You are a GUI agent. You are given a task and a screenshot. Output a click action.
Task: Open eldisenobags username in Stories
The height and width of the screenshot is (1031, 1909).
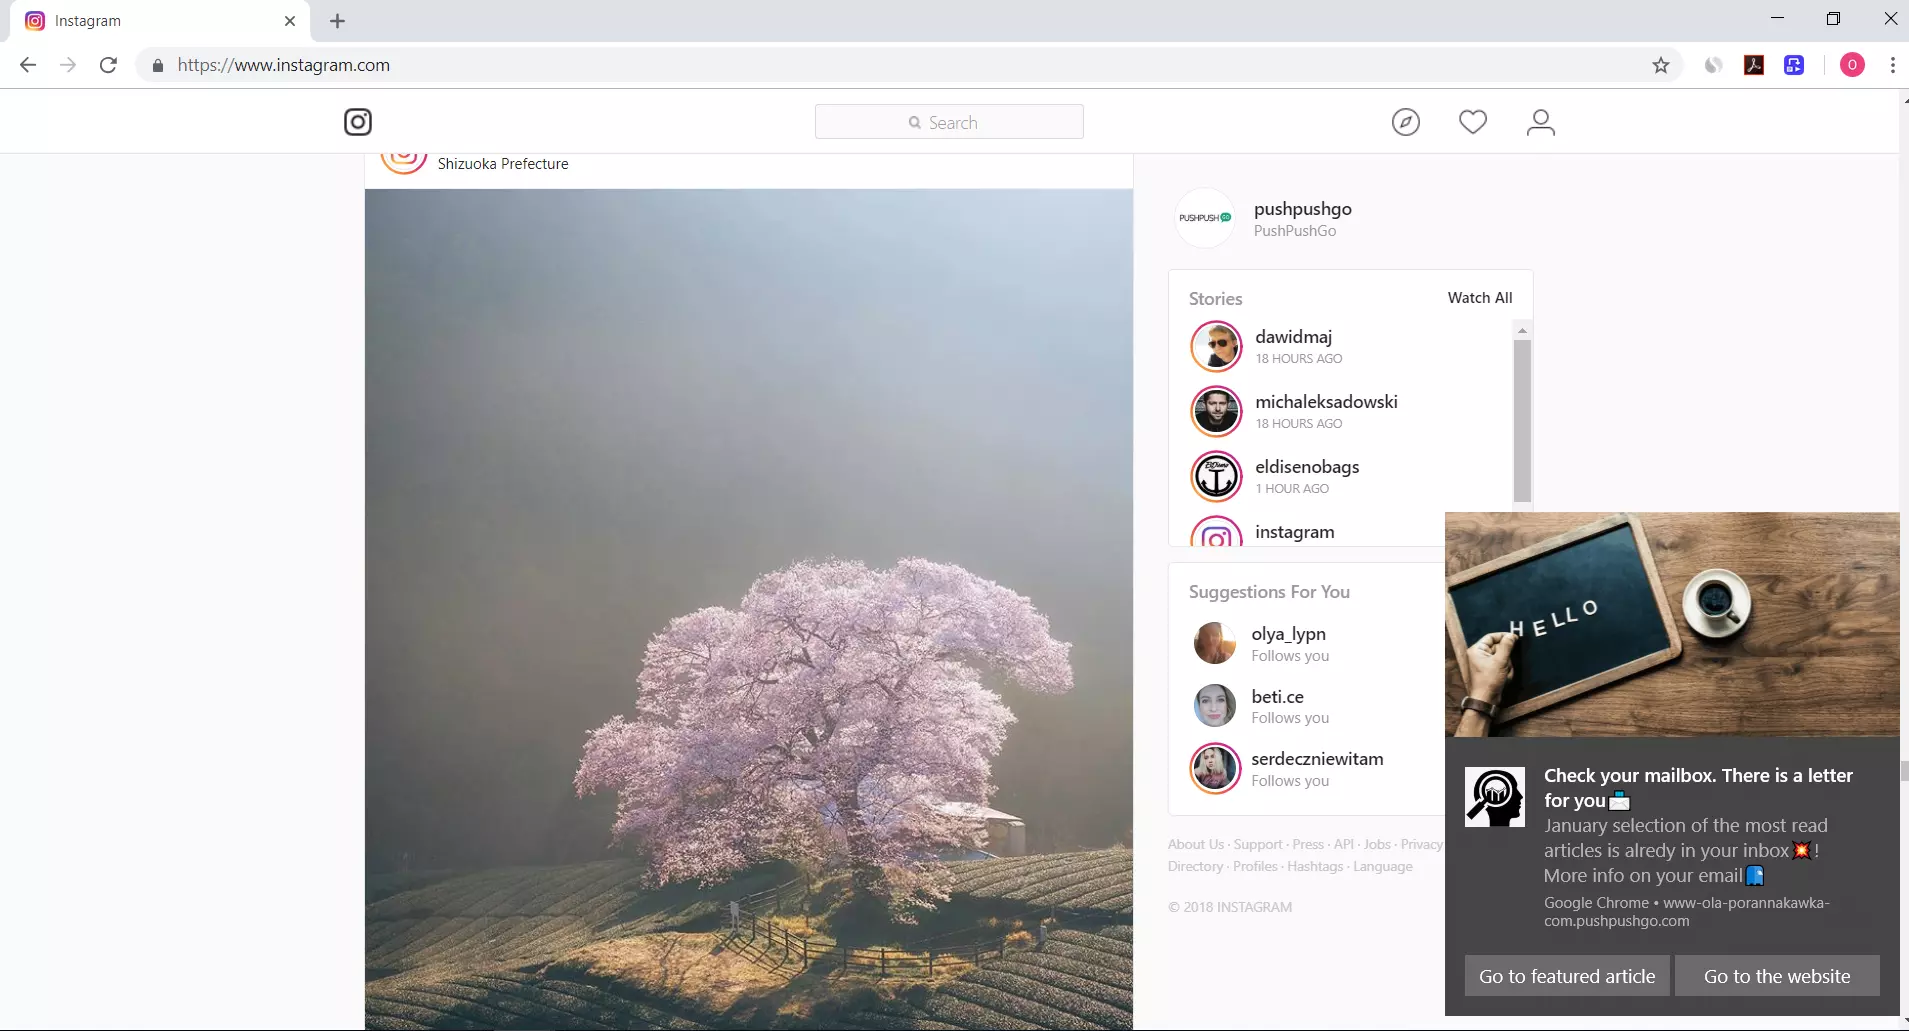[1307, 467]
